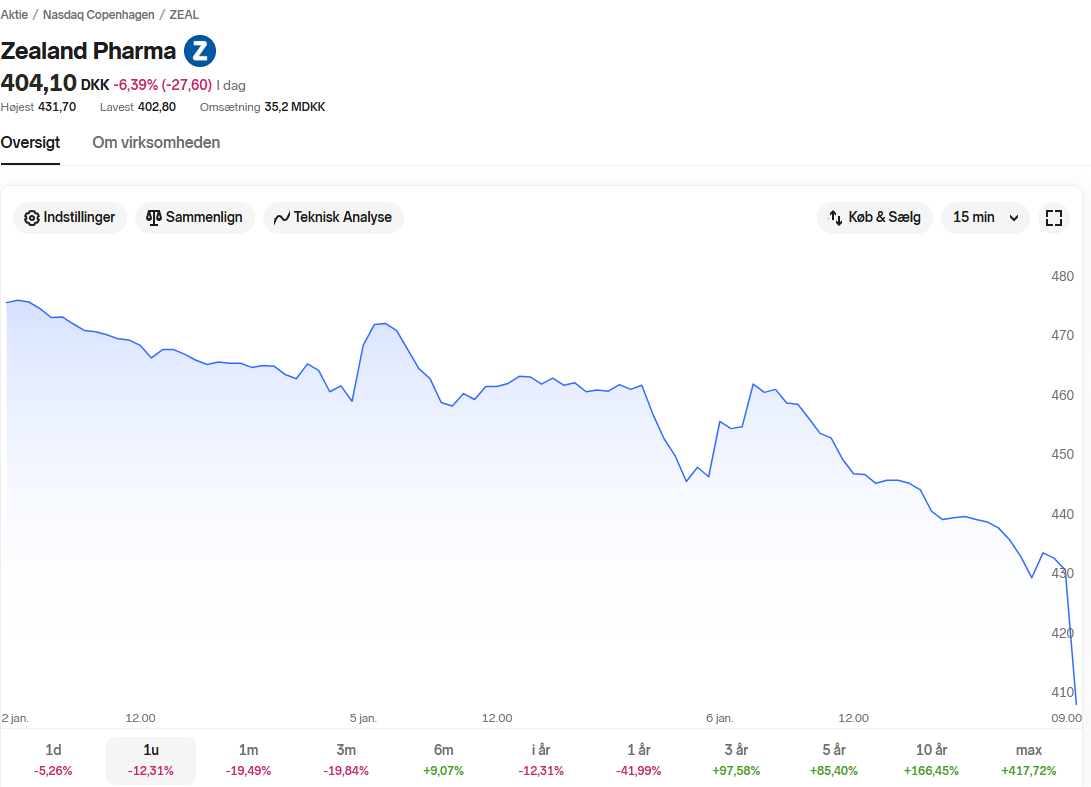Click ZEAL breadcrumb item
This screenshot has height=787, width=1091.
pyautogui.click(x=184, y=15)
